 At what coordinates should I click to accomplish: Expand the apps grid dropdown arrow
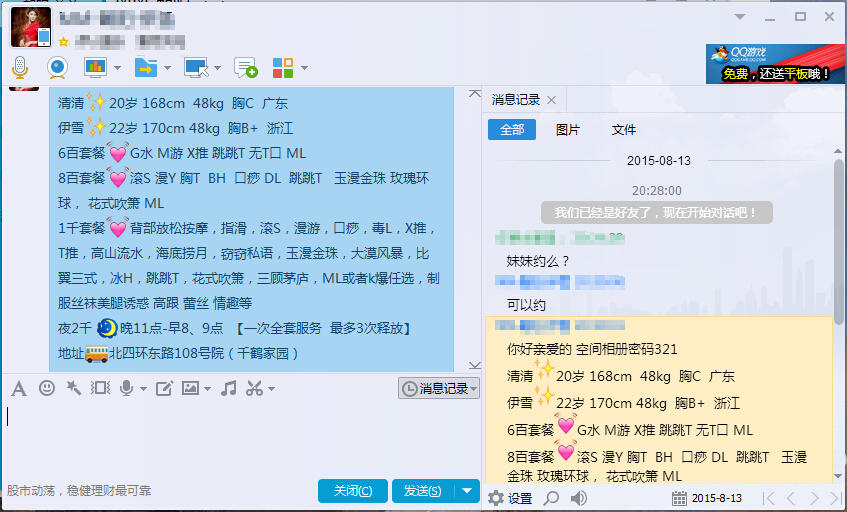point(304,68)
